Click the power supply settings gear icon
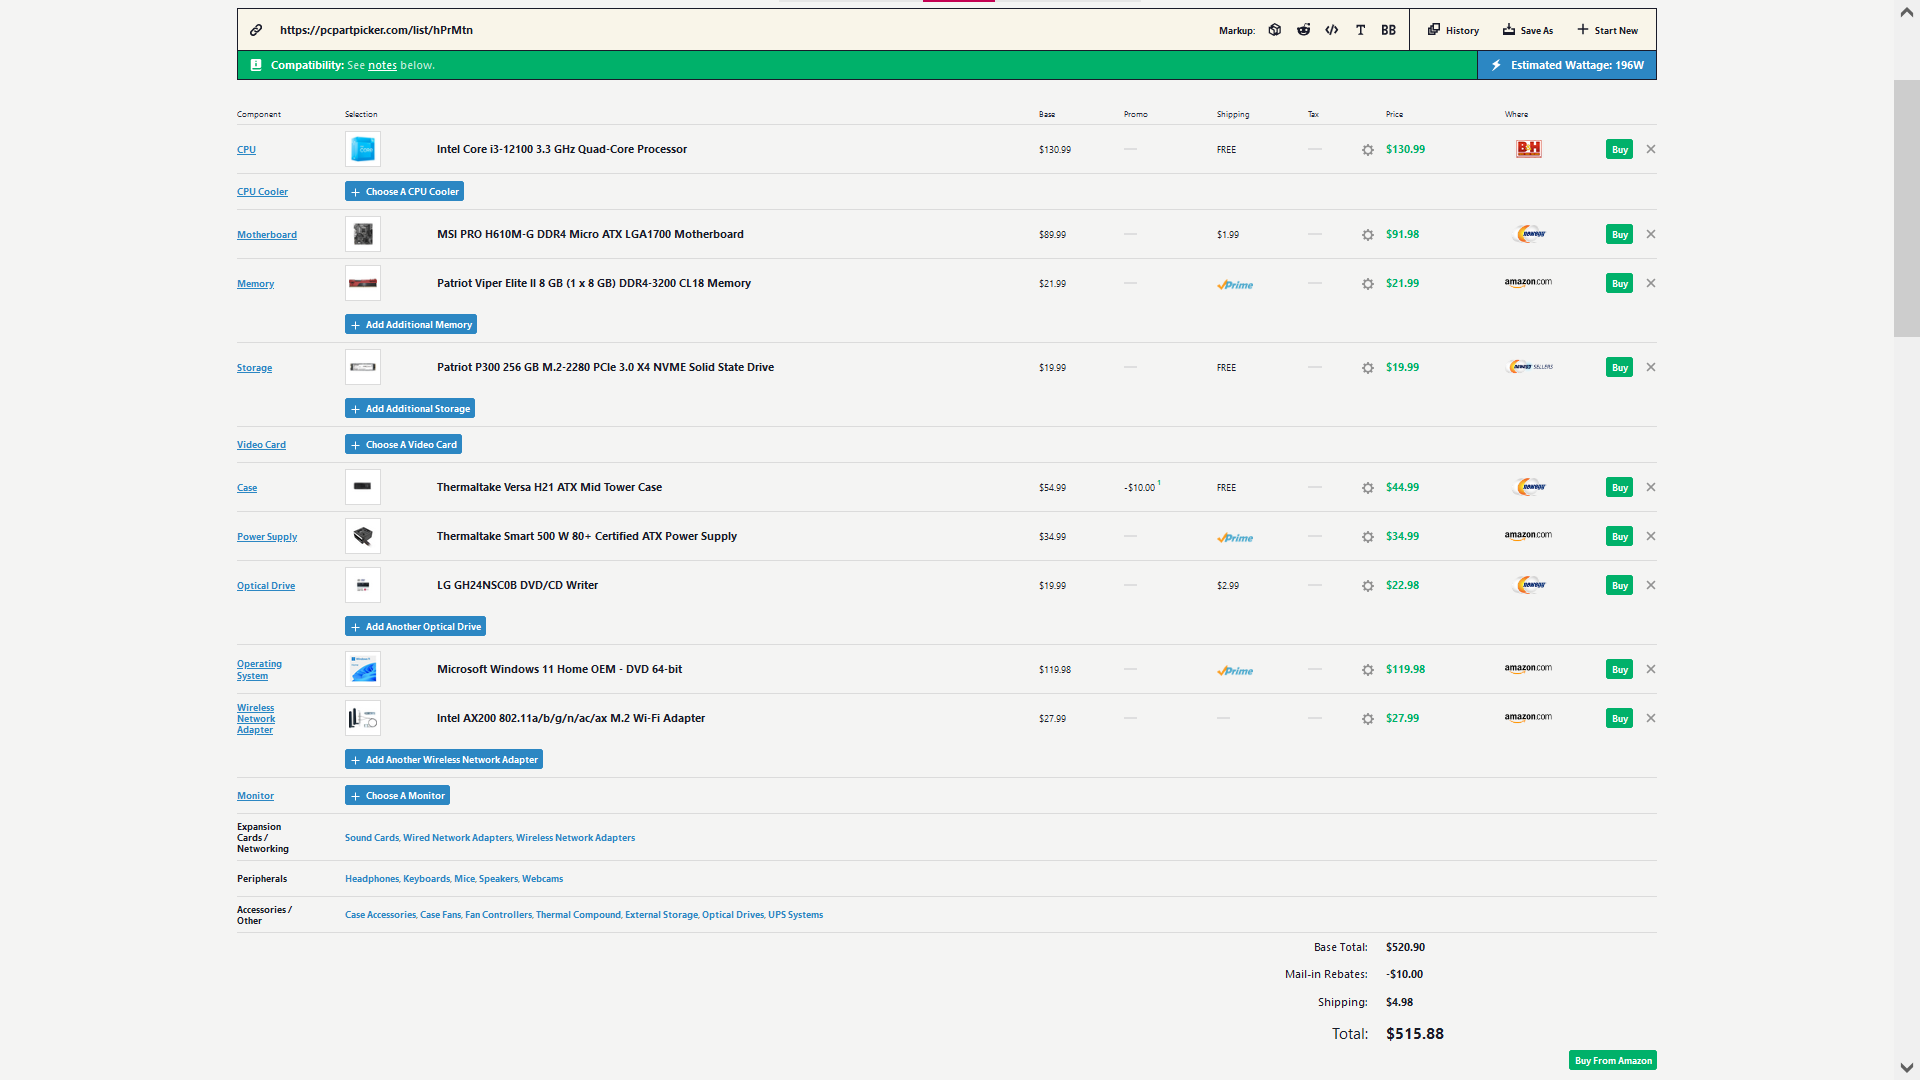The image size is (1920, 1080). tap(1367, 535)
